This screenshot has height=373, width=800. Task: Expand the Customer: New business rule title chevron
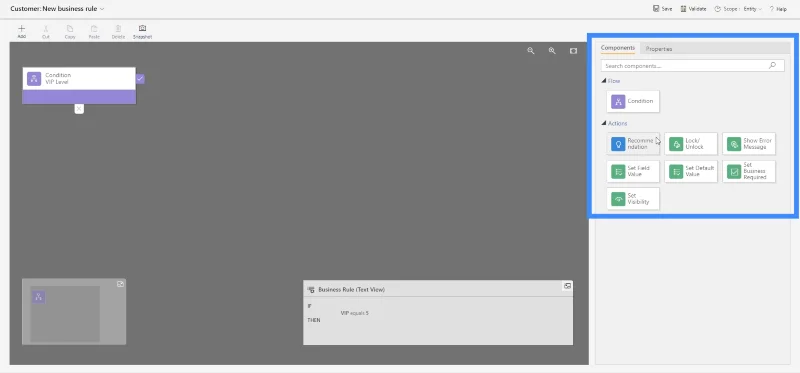(102, 9)
